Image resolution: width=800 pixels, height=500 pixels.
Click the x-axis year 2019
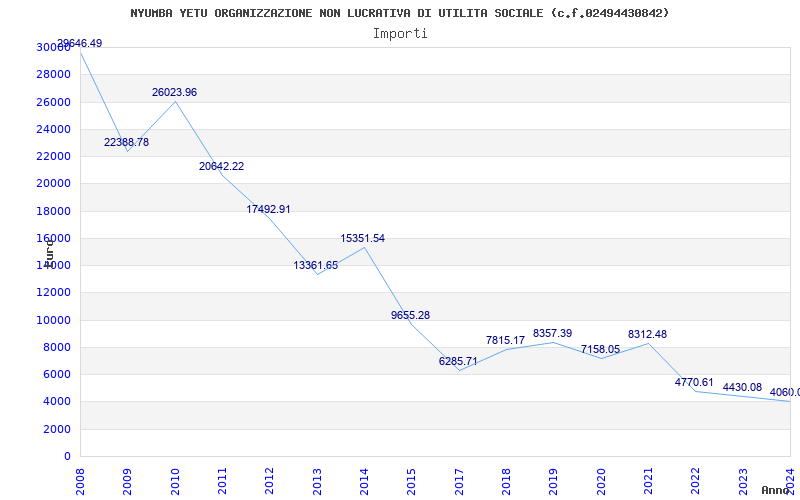[554, 481]
